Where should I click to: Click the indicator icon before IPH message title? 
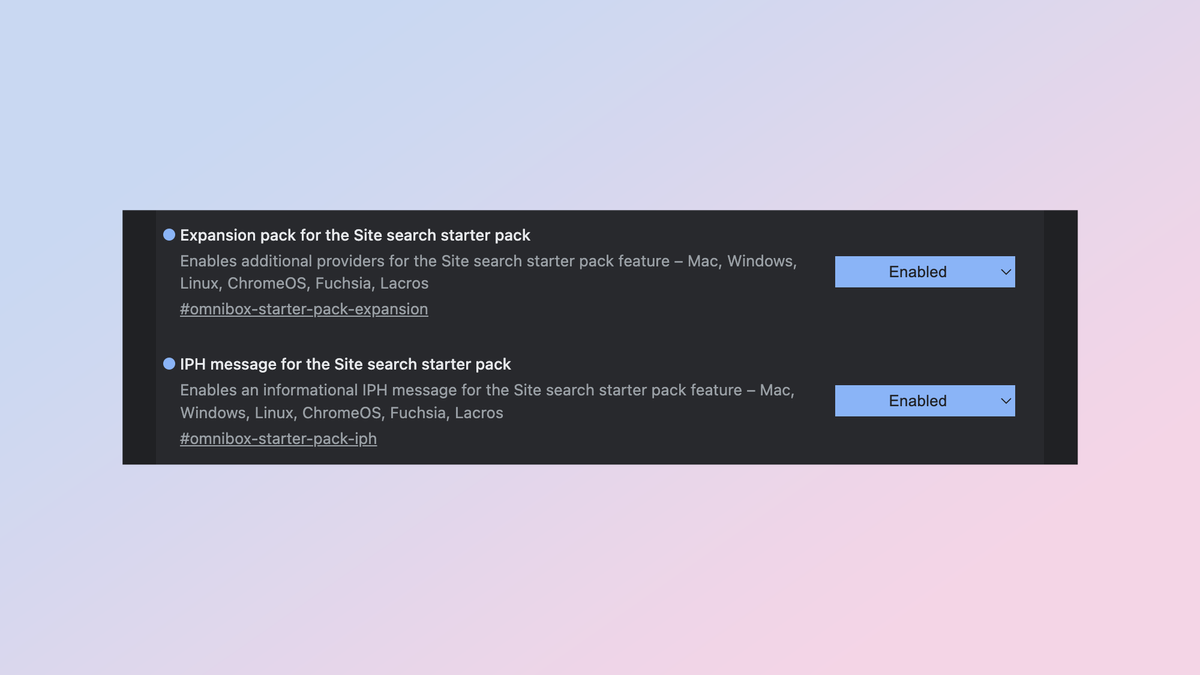(167, 364)
